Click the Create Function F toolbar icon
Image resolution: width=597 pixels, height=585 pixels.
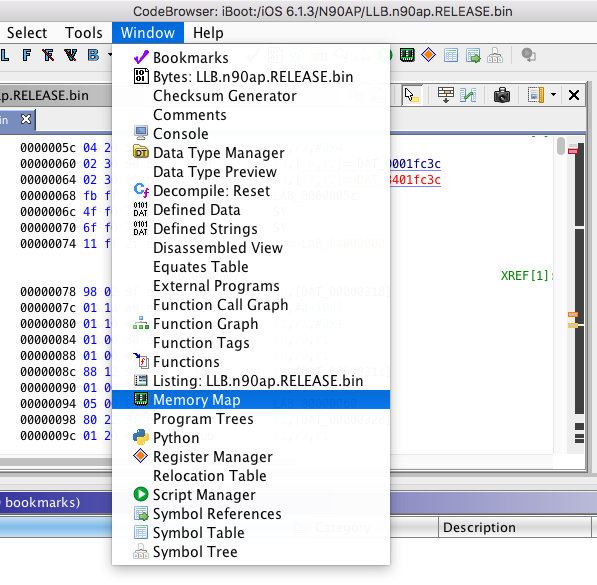[27, 56]
